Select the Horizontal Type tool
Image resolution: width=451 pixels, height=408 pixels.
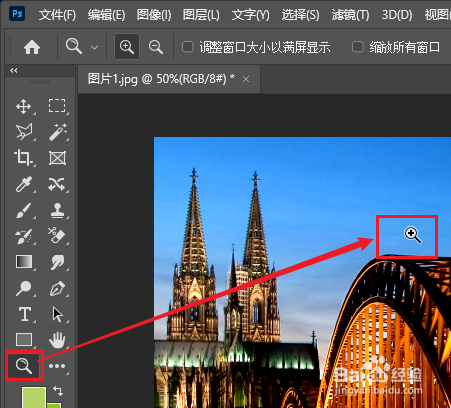24,314
